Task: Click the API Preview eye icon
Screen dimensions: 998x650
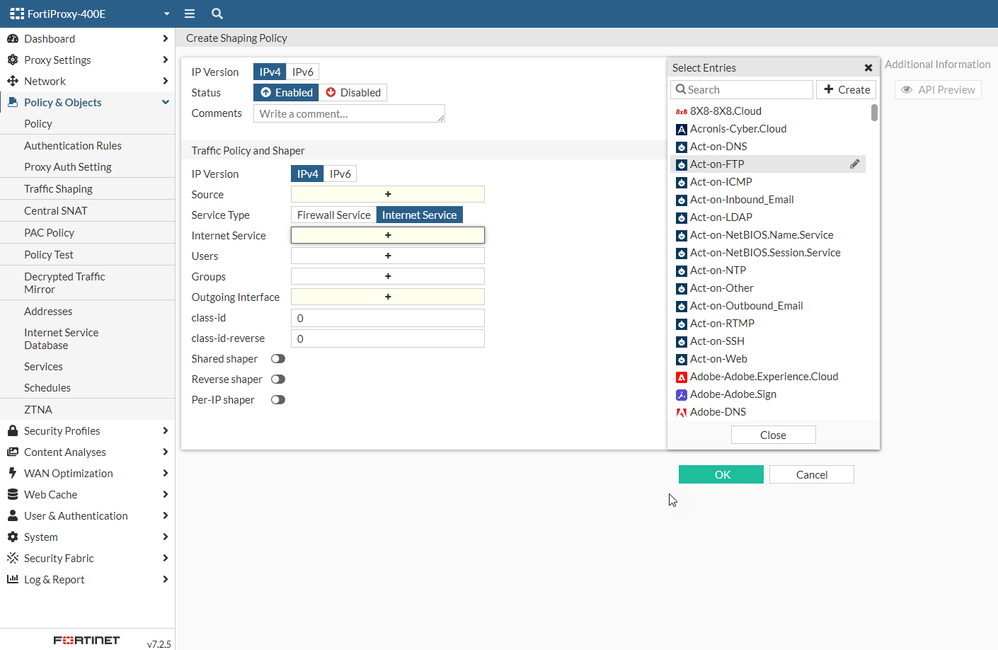Action: pyautogui.click(x=906, y=90)
